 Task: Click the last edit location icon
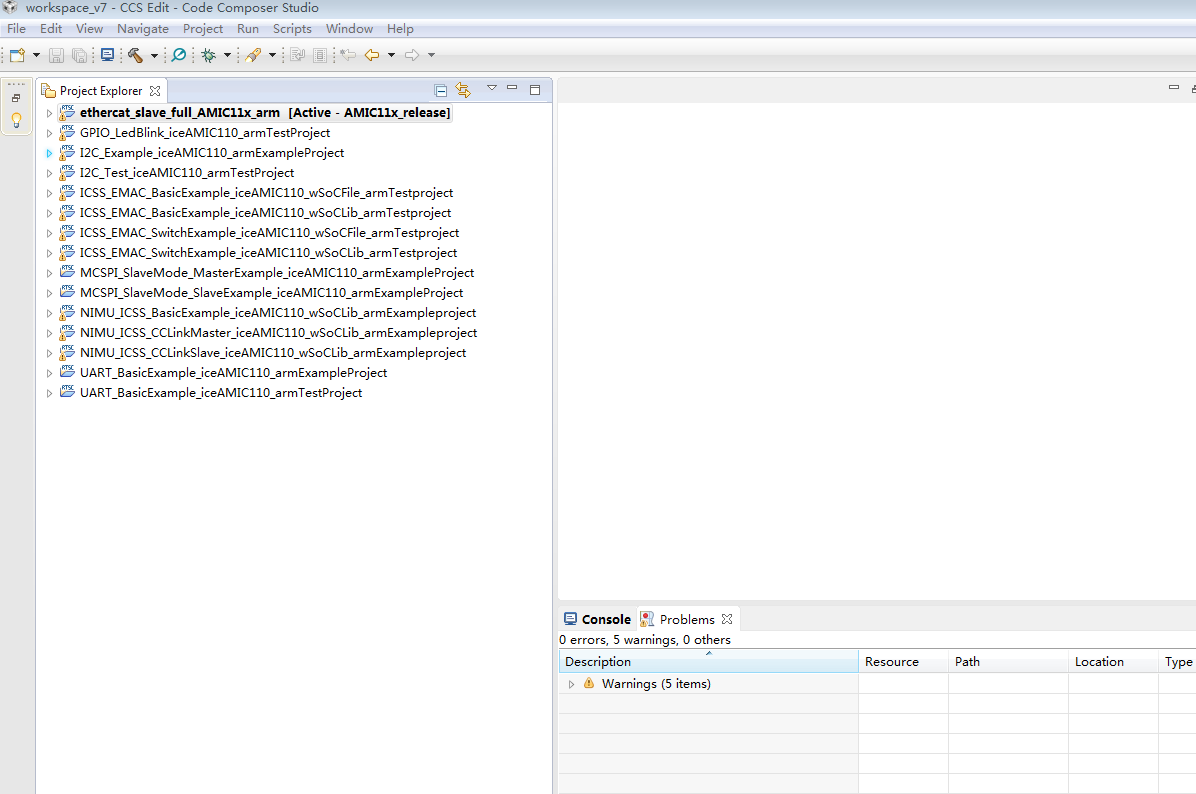[349, 55]
